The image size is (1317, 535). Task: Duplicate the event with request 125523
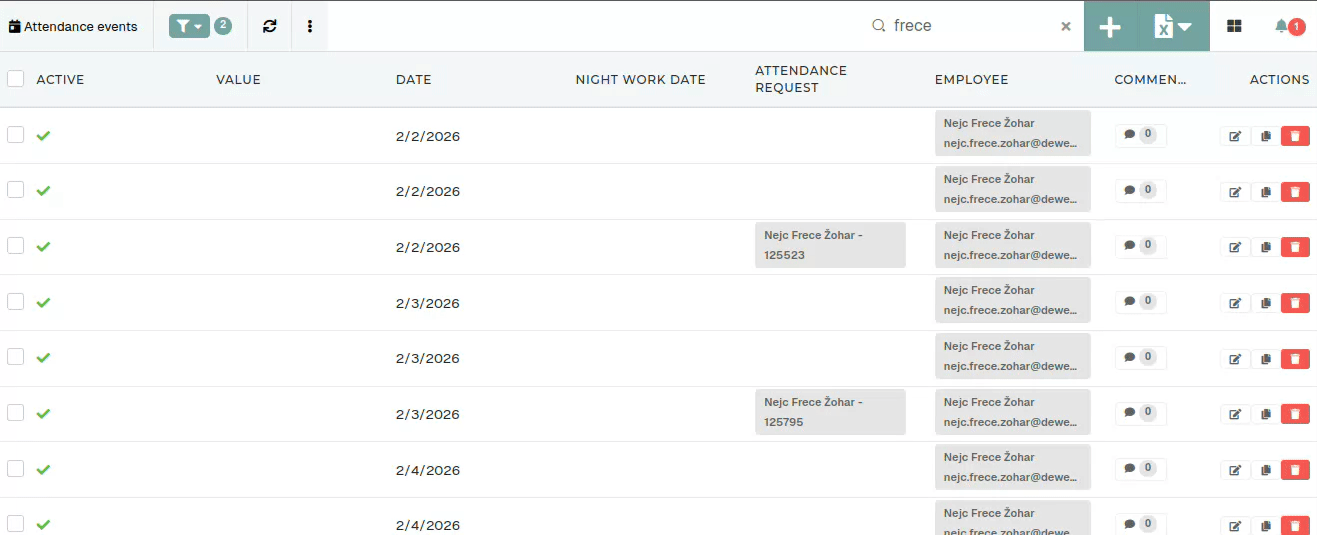pyautogui.click(x=1265, y=247)
